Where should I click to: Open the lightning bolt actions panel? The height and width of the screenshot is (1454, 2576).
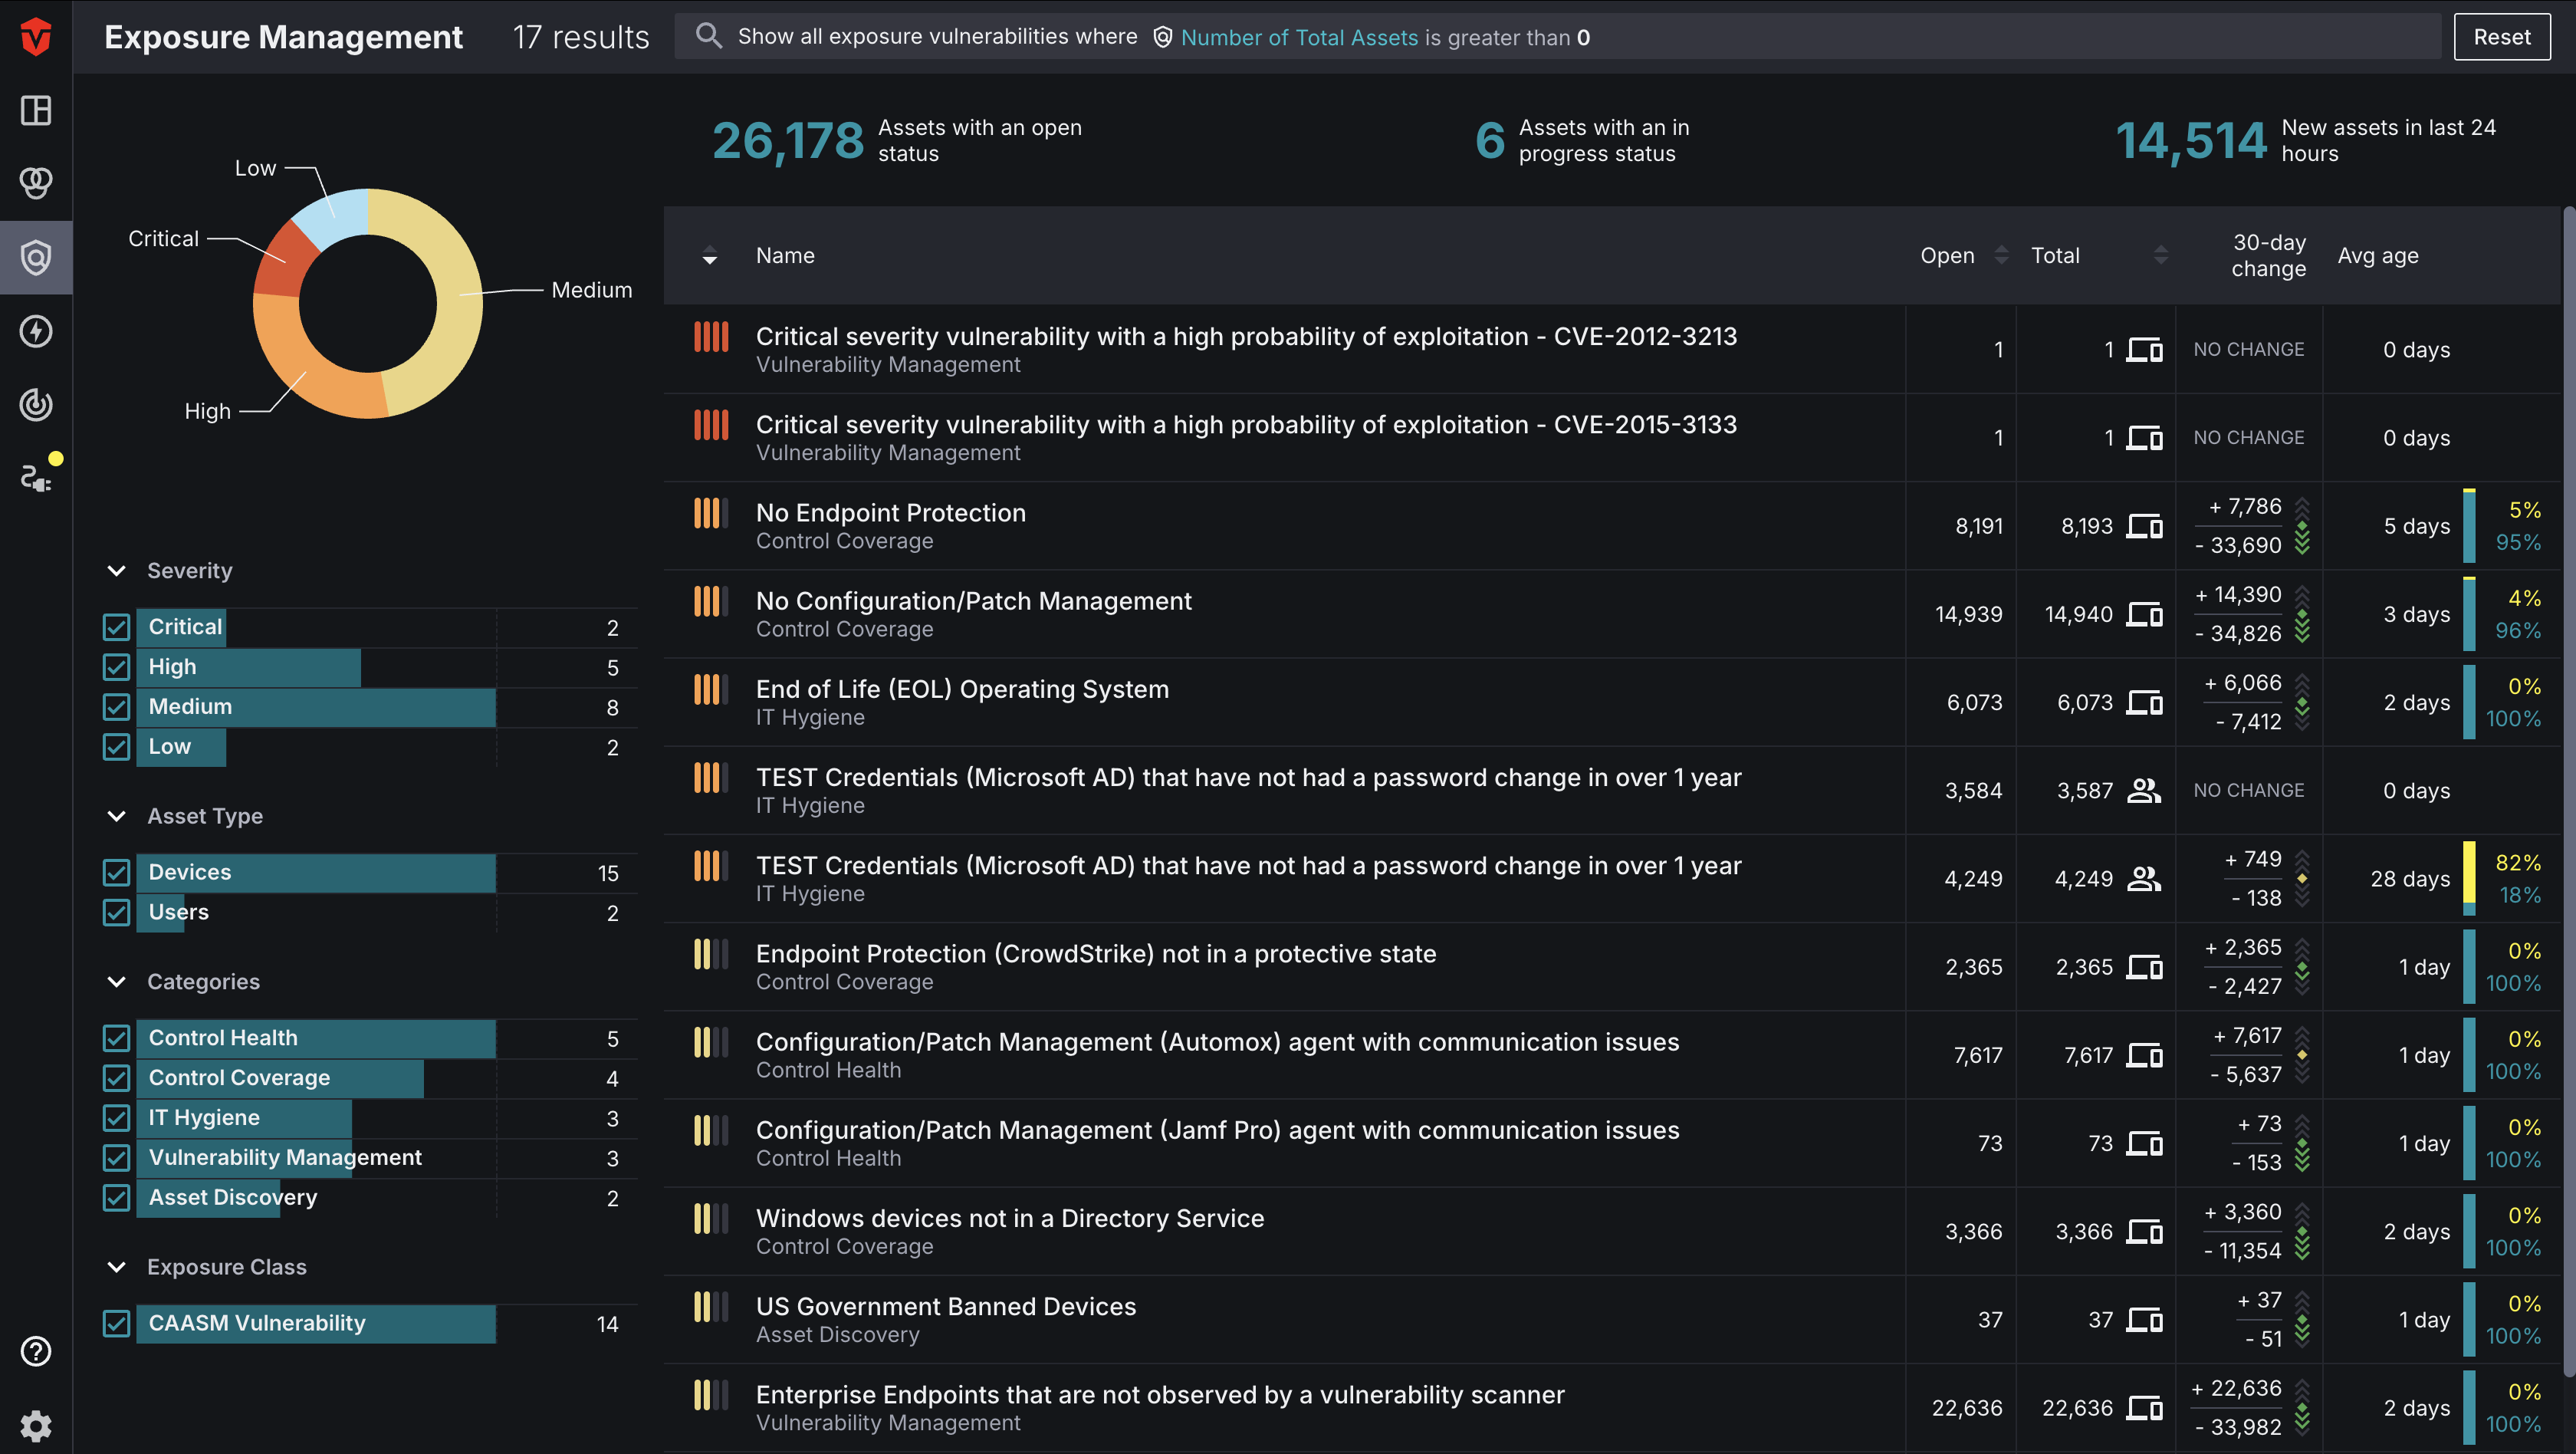[36, 331]
